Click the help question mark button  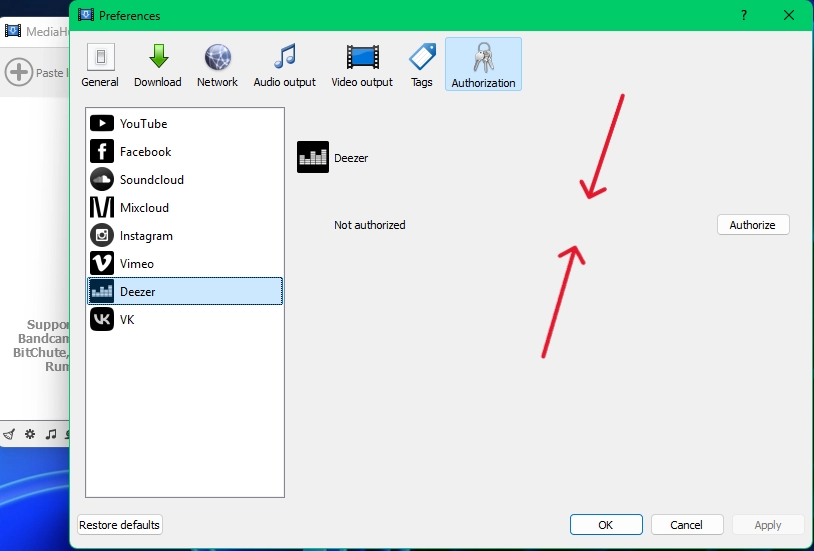coord(743,15)
